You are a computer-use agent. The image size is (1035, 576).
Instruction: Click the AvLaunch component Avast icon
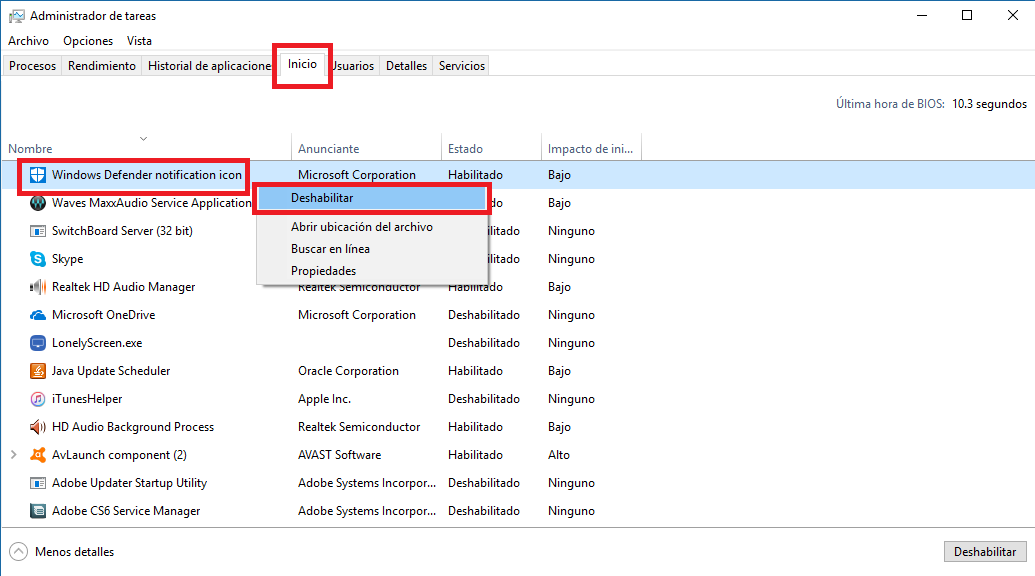tap(38, 455)
